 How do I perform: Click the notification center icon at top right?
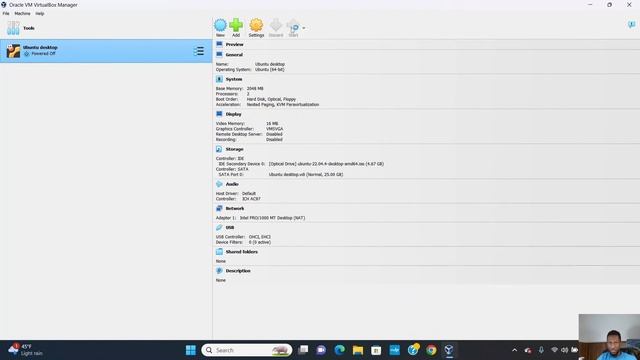point(631,25)
